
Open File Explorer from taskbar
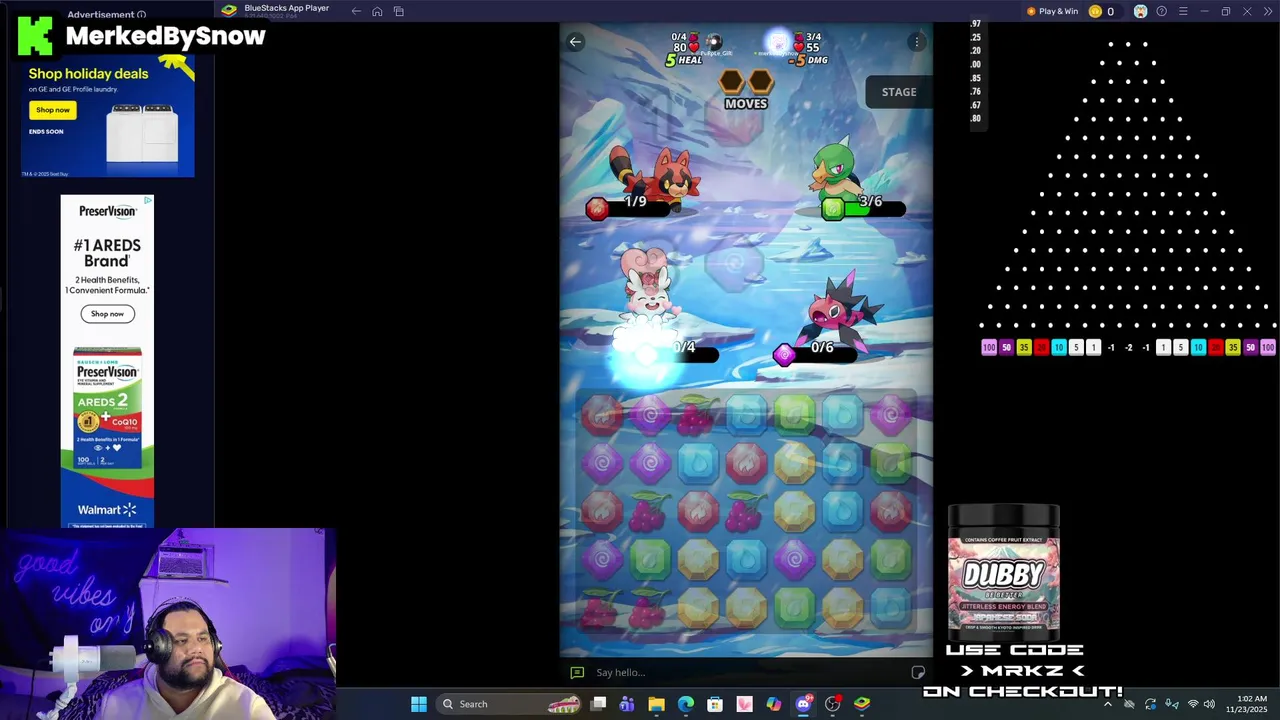pyautogui.click(x=656, y=704)
